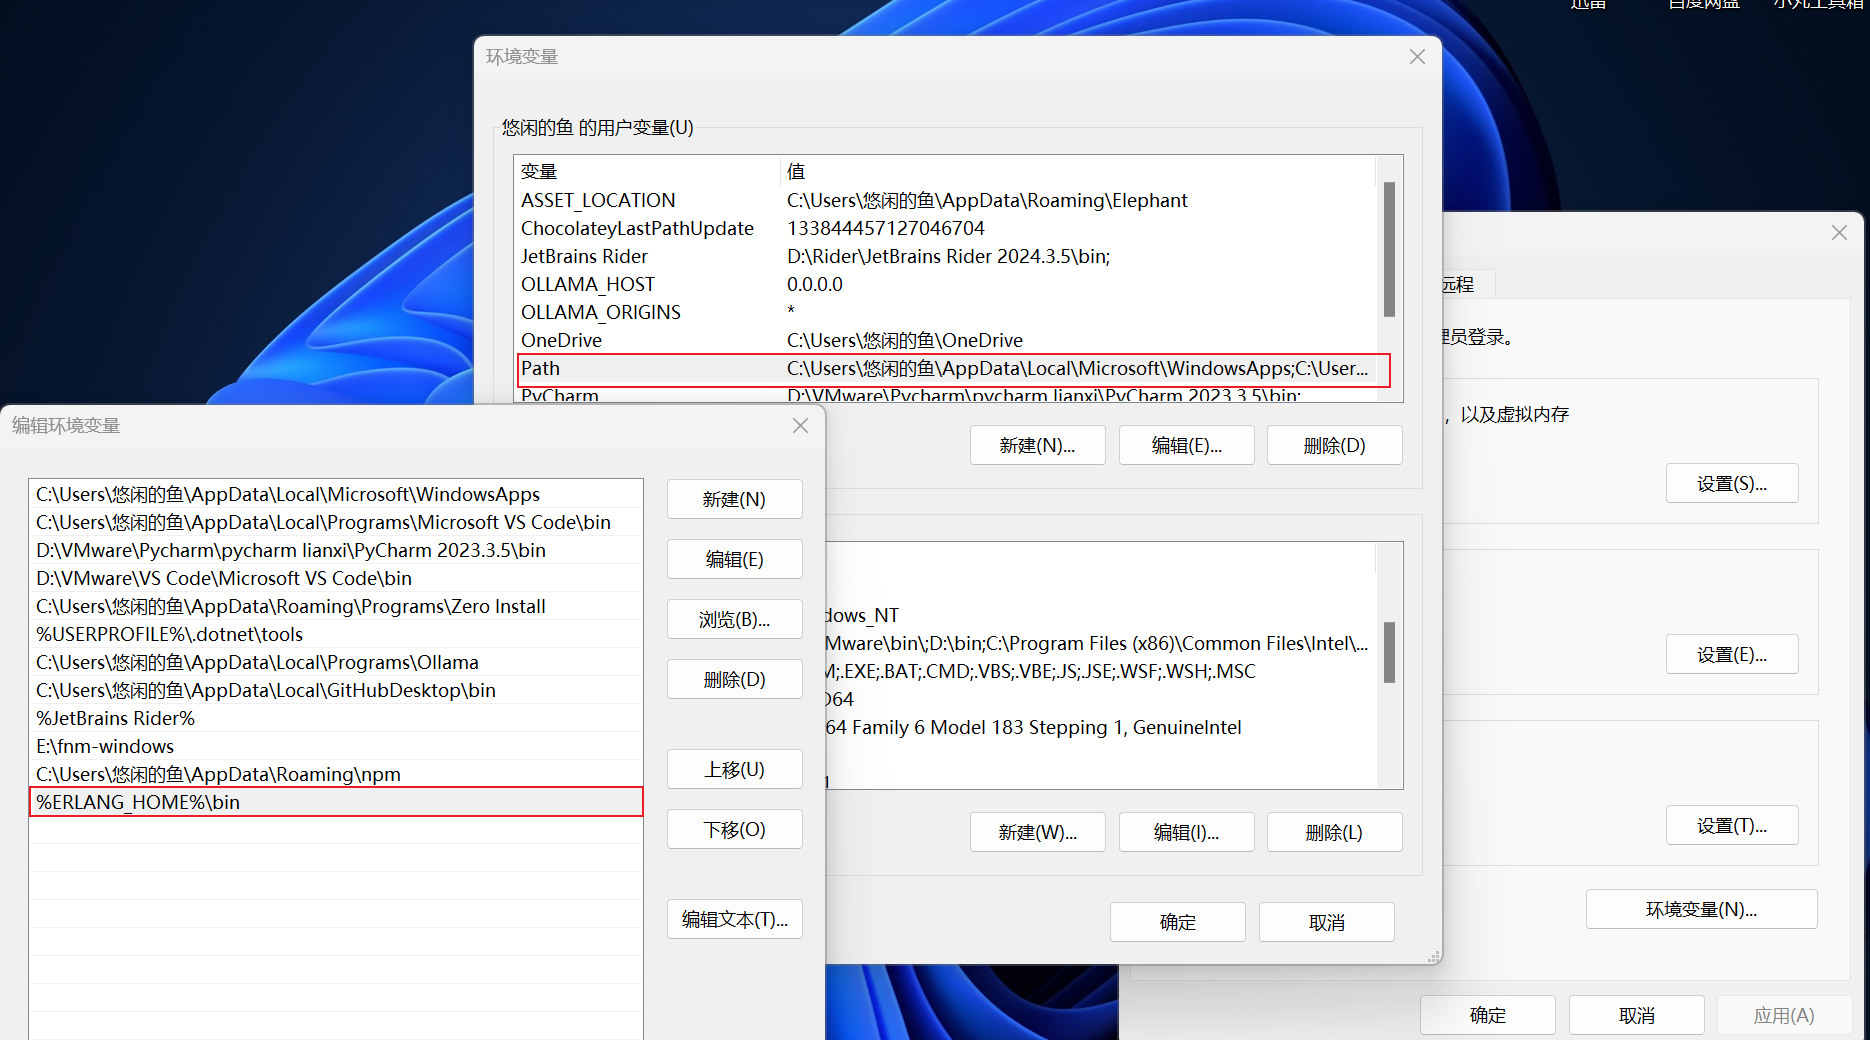Click 新建(W)... under system variables

click(1038, 832)
